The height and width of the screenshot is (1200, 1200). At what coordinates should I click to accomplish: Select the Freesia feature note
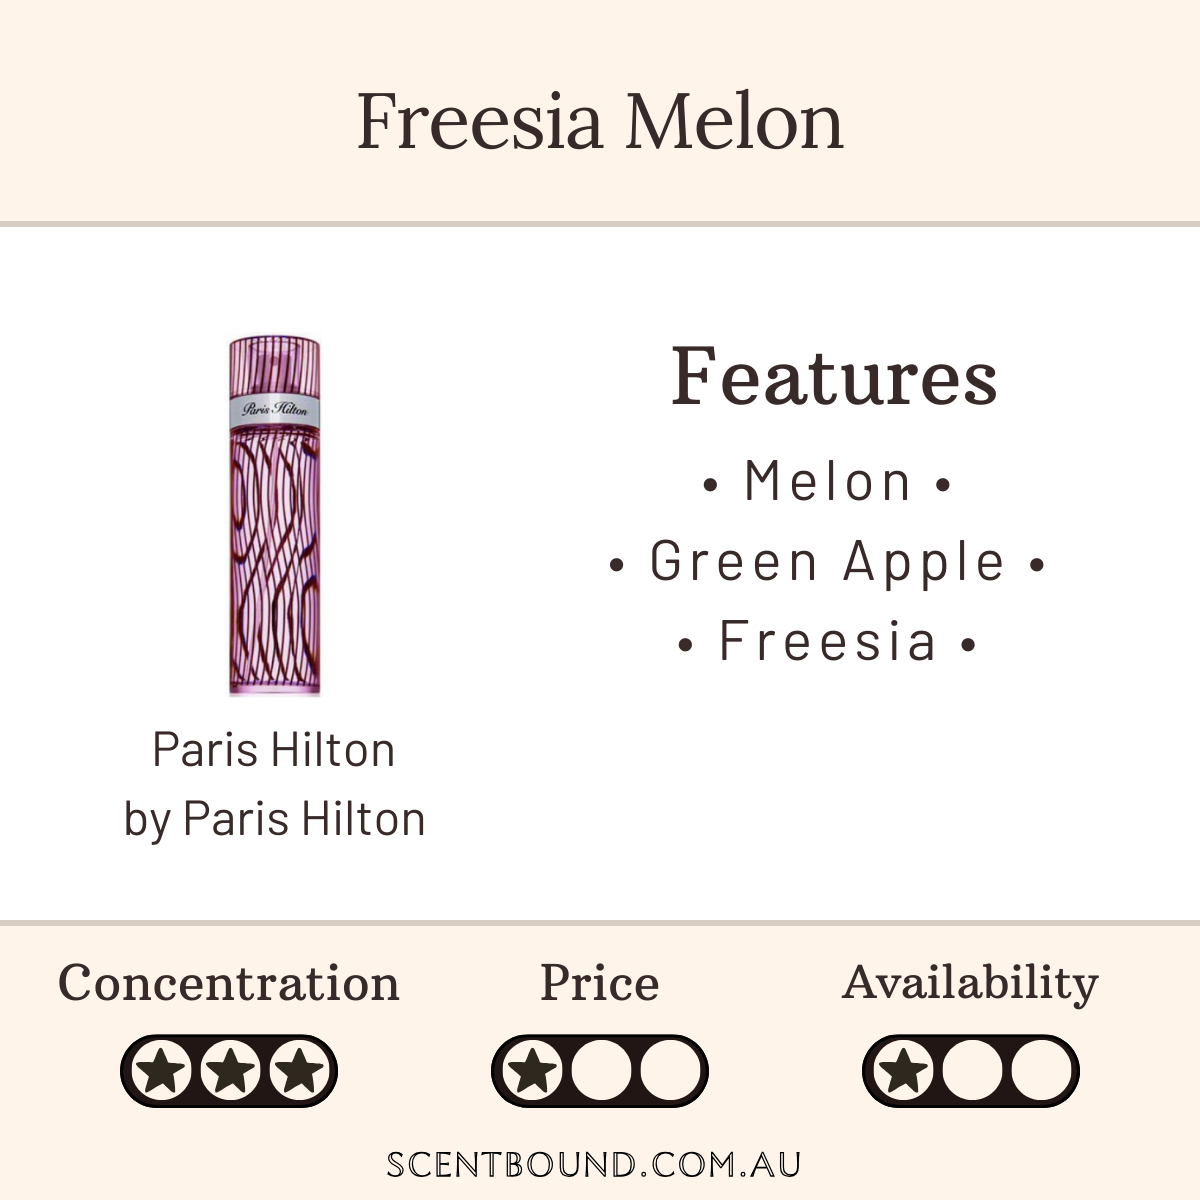click(827, 641)
